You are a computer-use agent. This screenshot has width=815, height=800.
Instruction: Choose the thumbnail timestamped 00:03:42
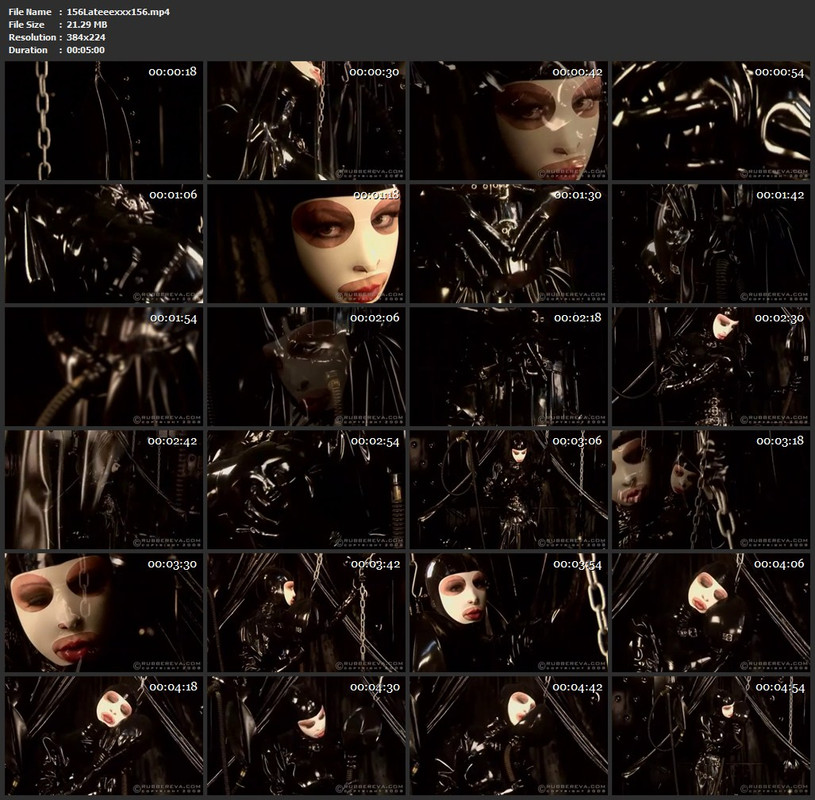coord(306,613)
